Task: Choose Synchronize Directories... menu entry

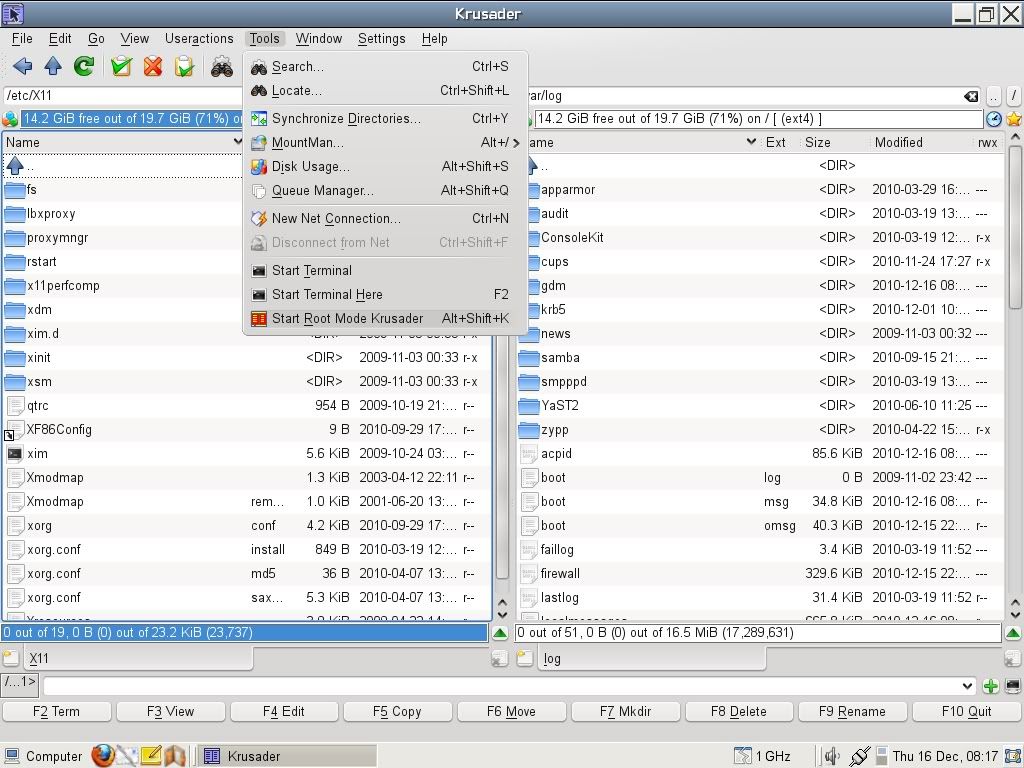Action: (385, 119)
